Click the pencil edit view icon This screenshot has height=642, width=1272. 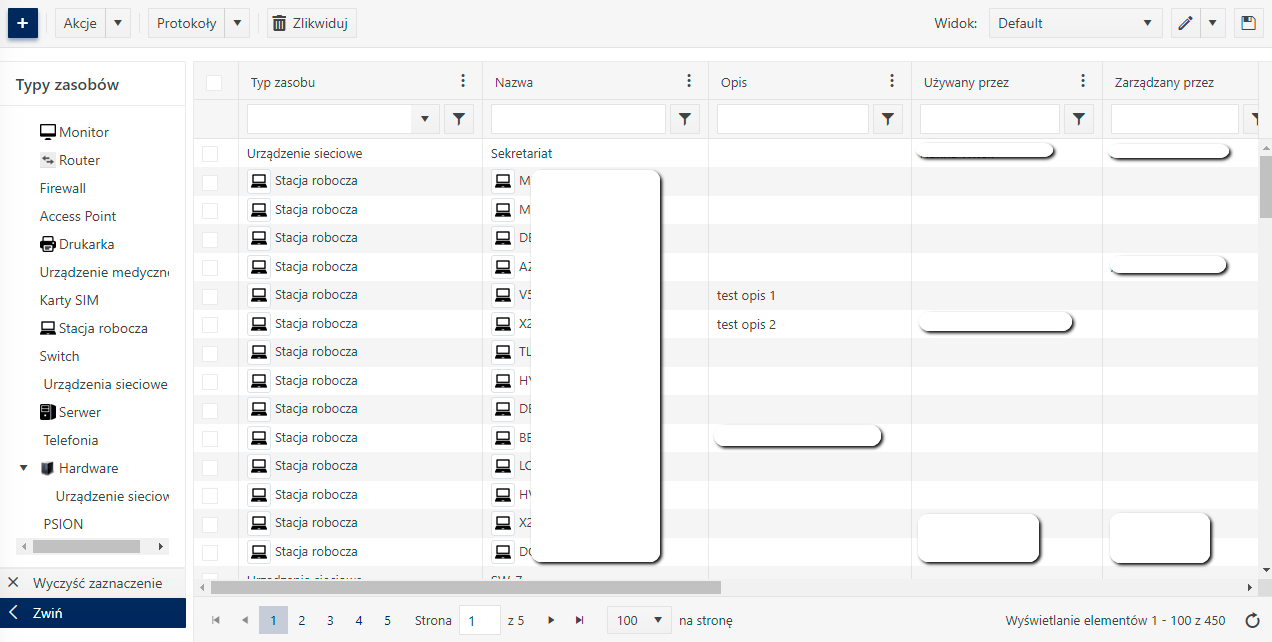click(x=1186, y=23)
